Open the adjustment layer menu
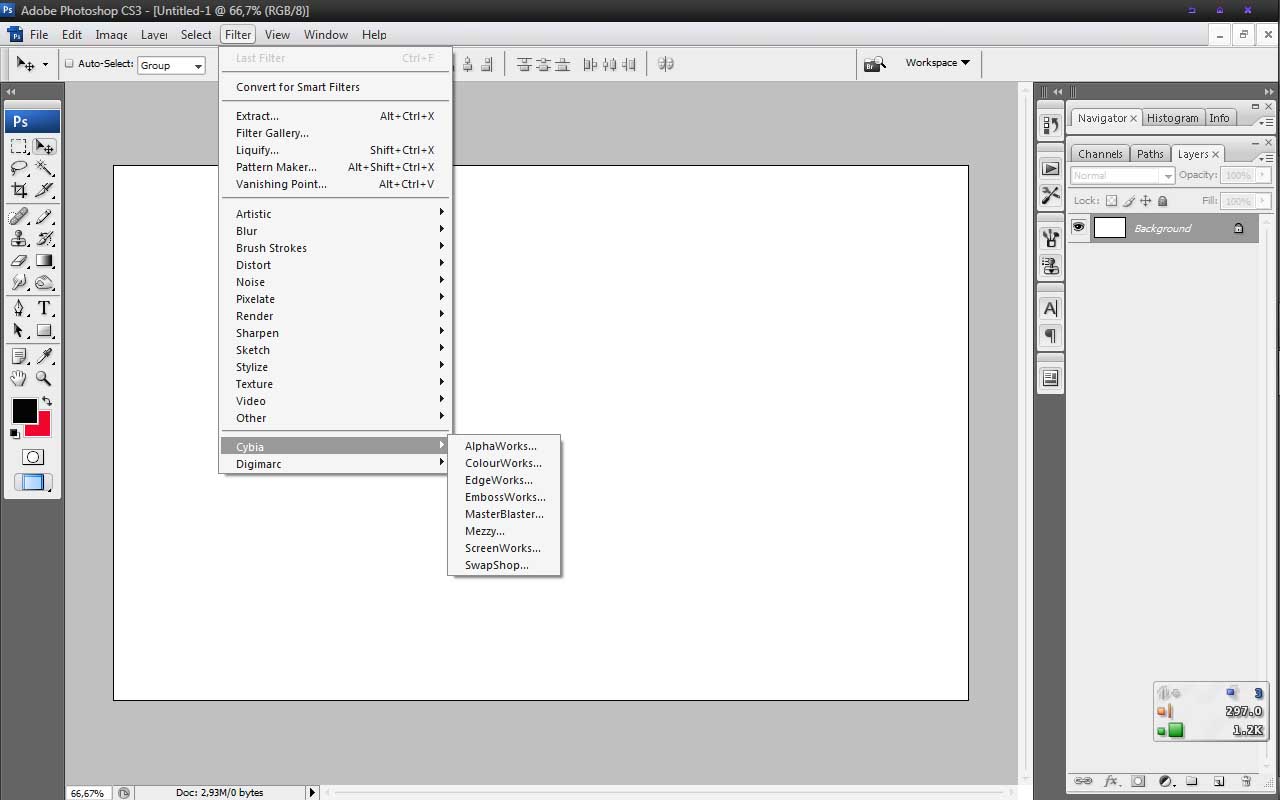Viewport: 1280px width, 800px height. click(x=1165, y=781)
